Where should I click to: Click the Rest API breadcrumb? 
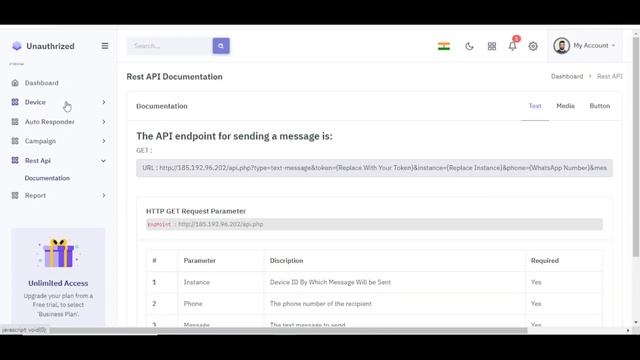pyautogui.click(x=610, y=76)
